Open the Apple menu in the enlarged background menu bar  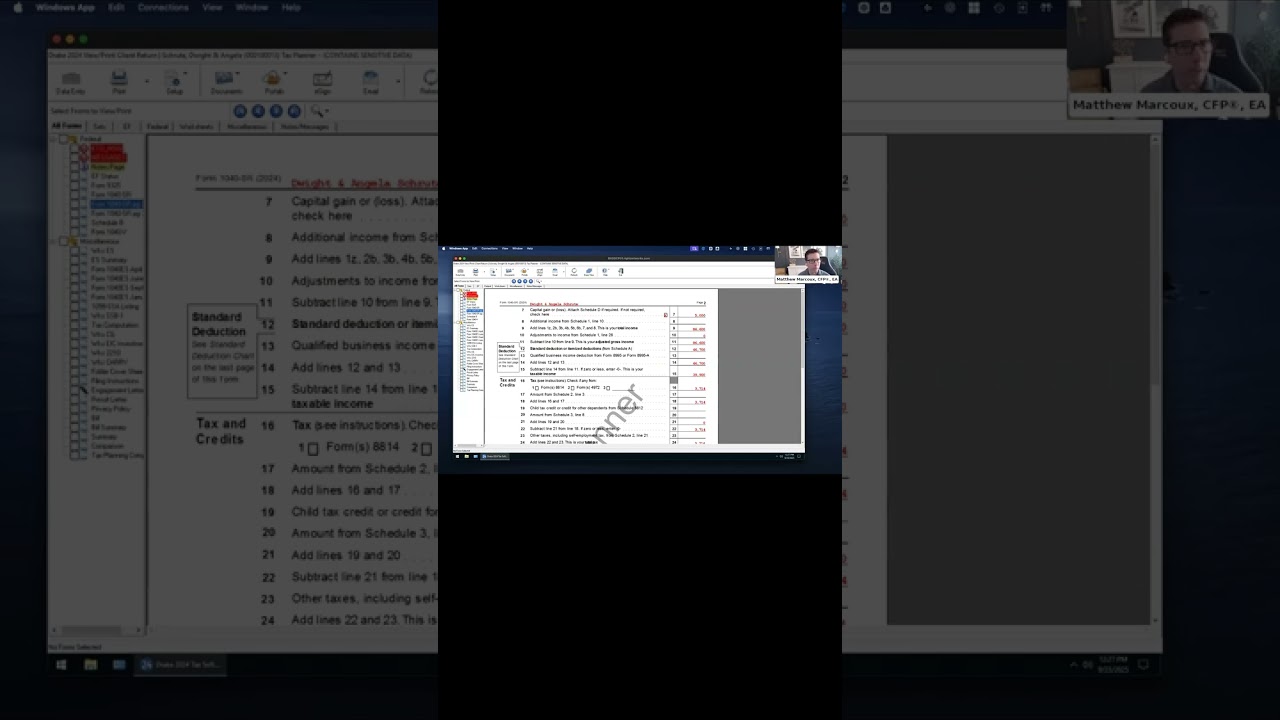point(17,7)
